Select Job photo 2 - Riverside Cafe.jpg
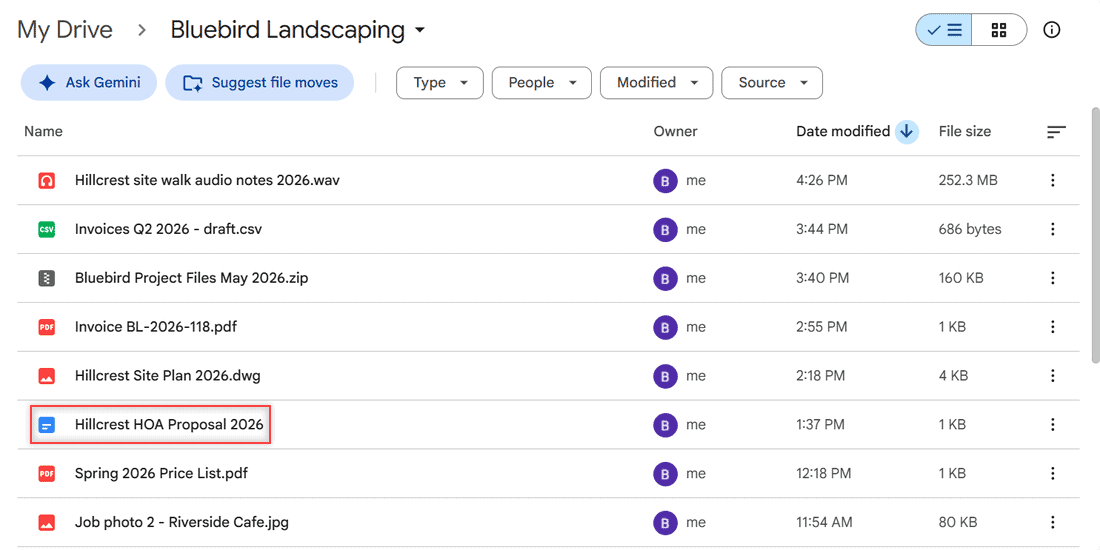 click(x=182, y=522)
